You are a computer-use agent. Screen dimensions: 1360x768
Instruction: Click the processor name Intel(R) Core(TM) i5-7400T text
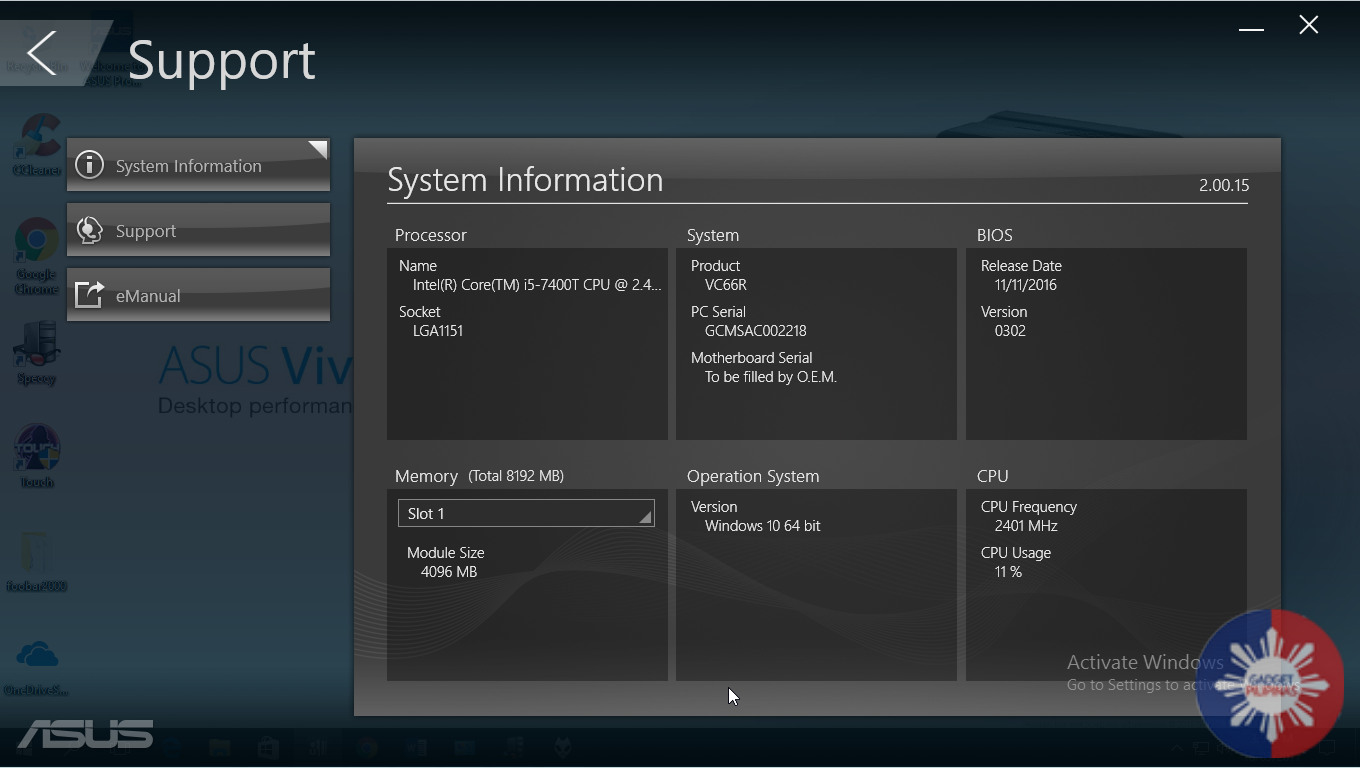(537, 285)
